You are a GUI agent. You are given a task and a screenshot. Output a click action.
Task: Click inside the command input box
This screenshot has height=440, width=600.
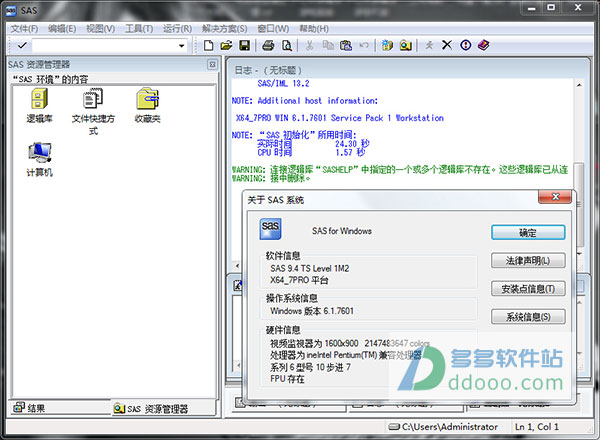(x=104, y=46)
